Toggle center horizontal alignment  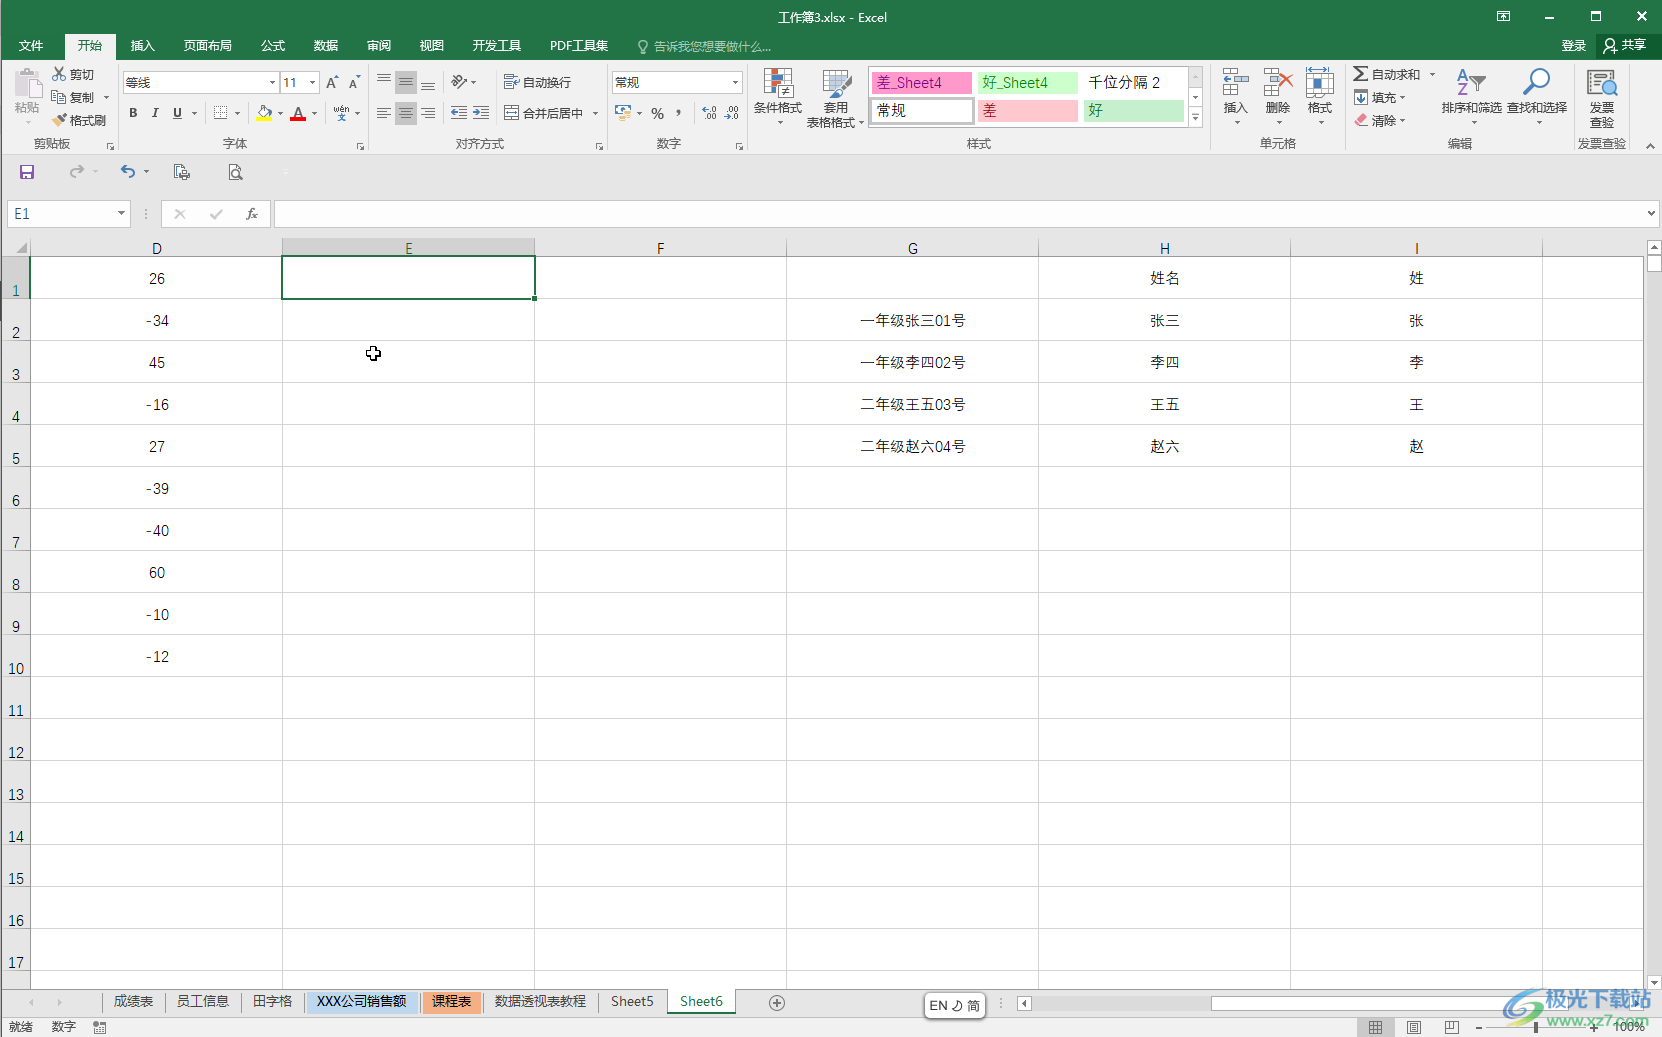405,113
